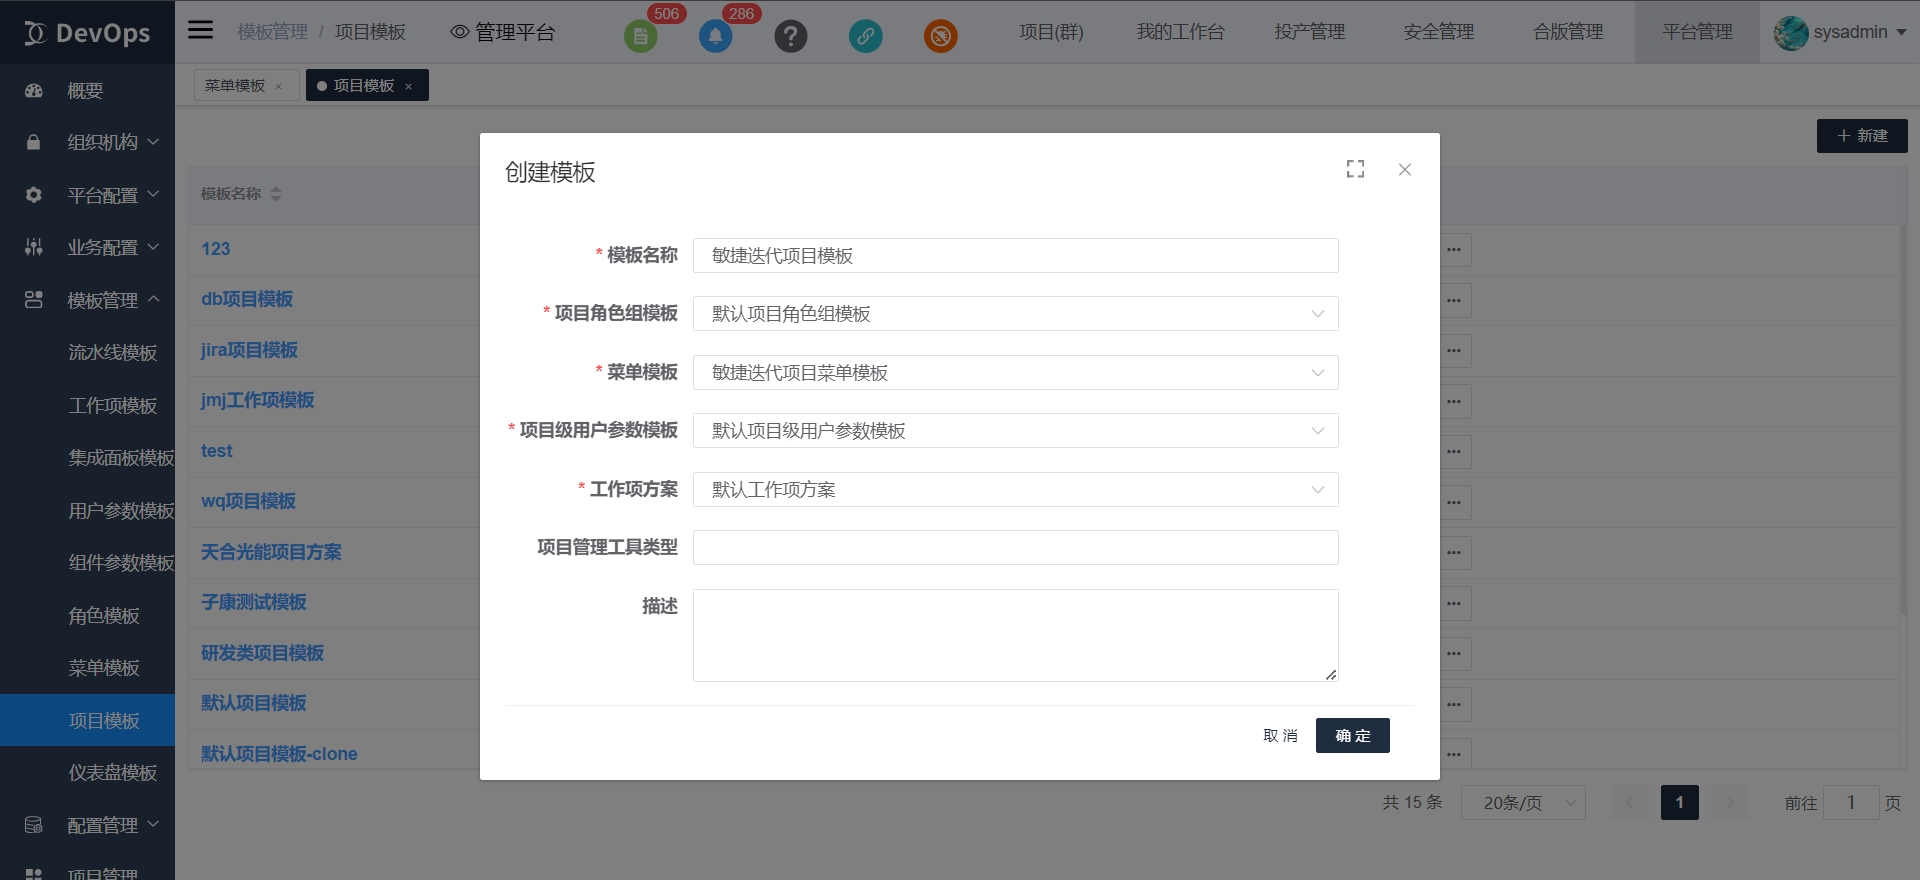Open the 安全管理 top menu
This screenshot has width=1920, height=880.
[1438, 32]
